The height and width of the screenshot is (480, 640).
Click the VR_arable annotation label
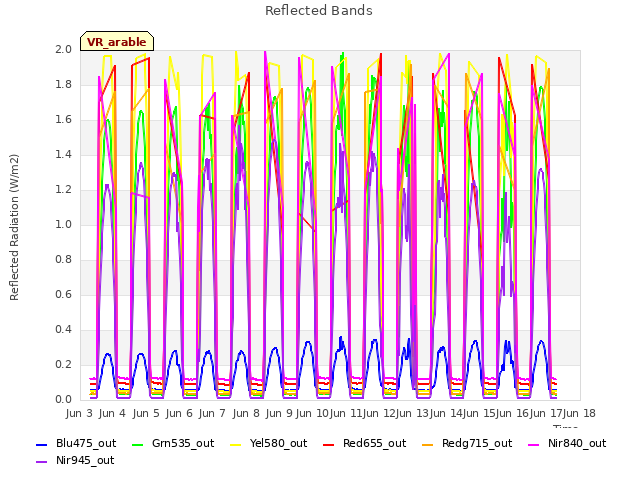[117, 42]
